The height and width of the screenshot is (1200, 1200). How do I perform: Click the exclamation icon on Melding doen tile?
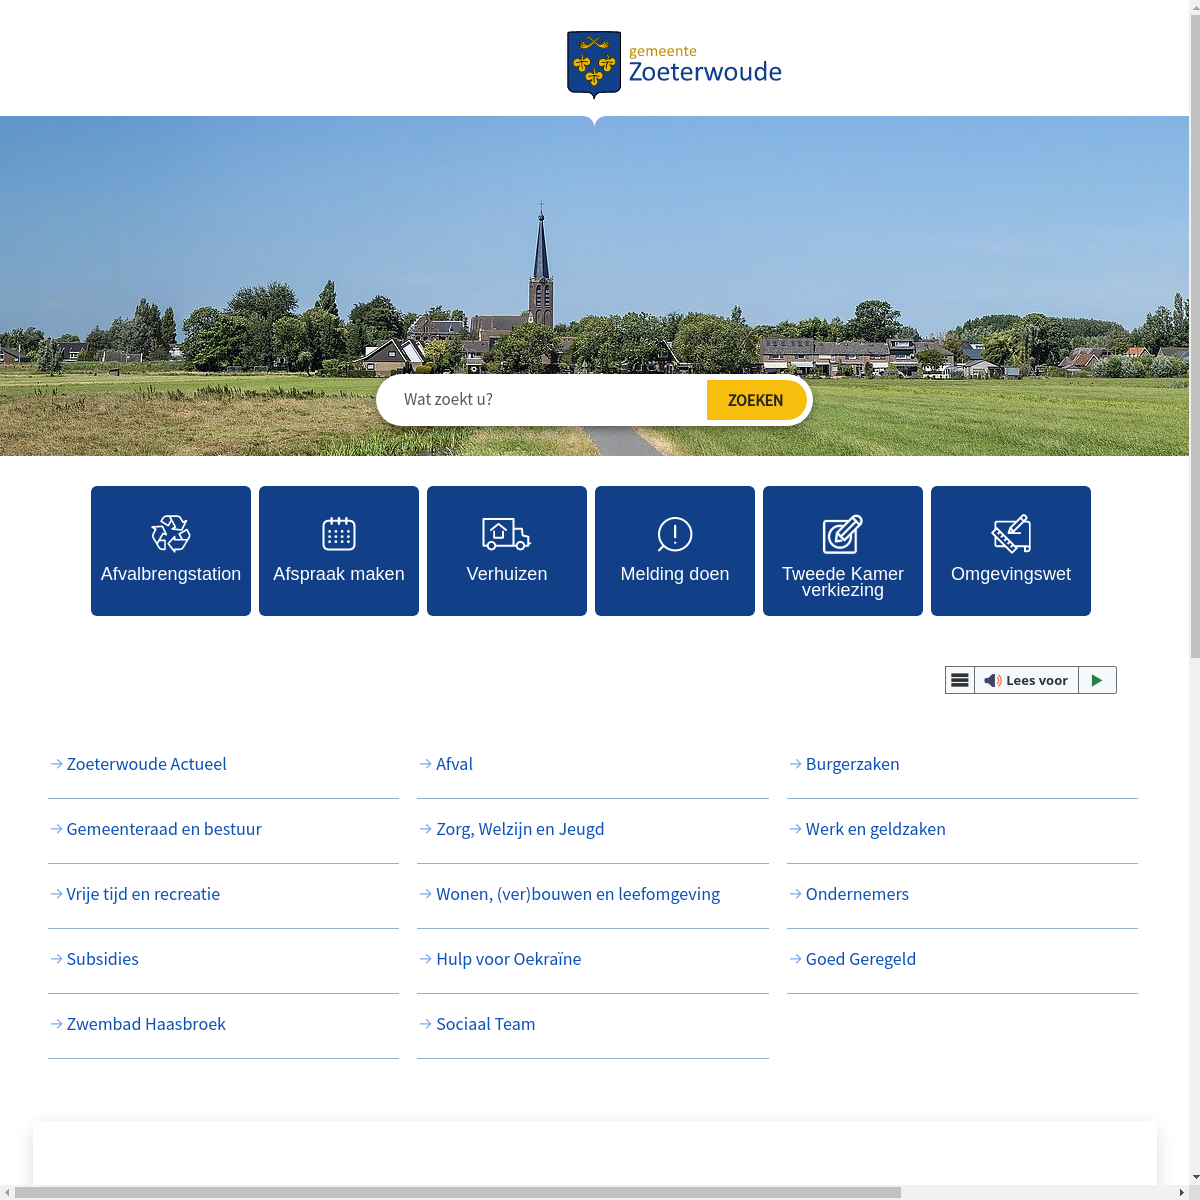[x=675, y=534]
